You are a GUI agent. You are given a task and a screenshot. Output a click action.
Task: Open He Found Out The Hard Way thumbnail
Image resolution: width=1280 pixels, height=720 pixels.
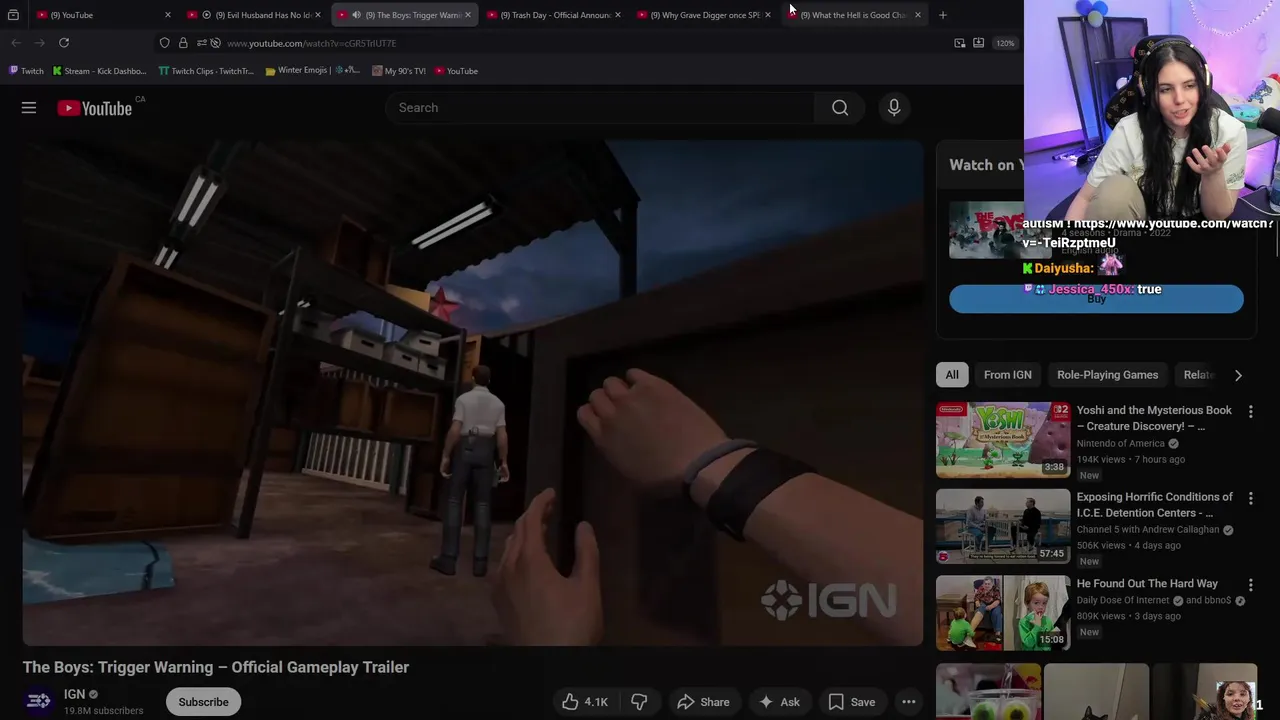pos(1003,613)
